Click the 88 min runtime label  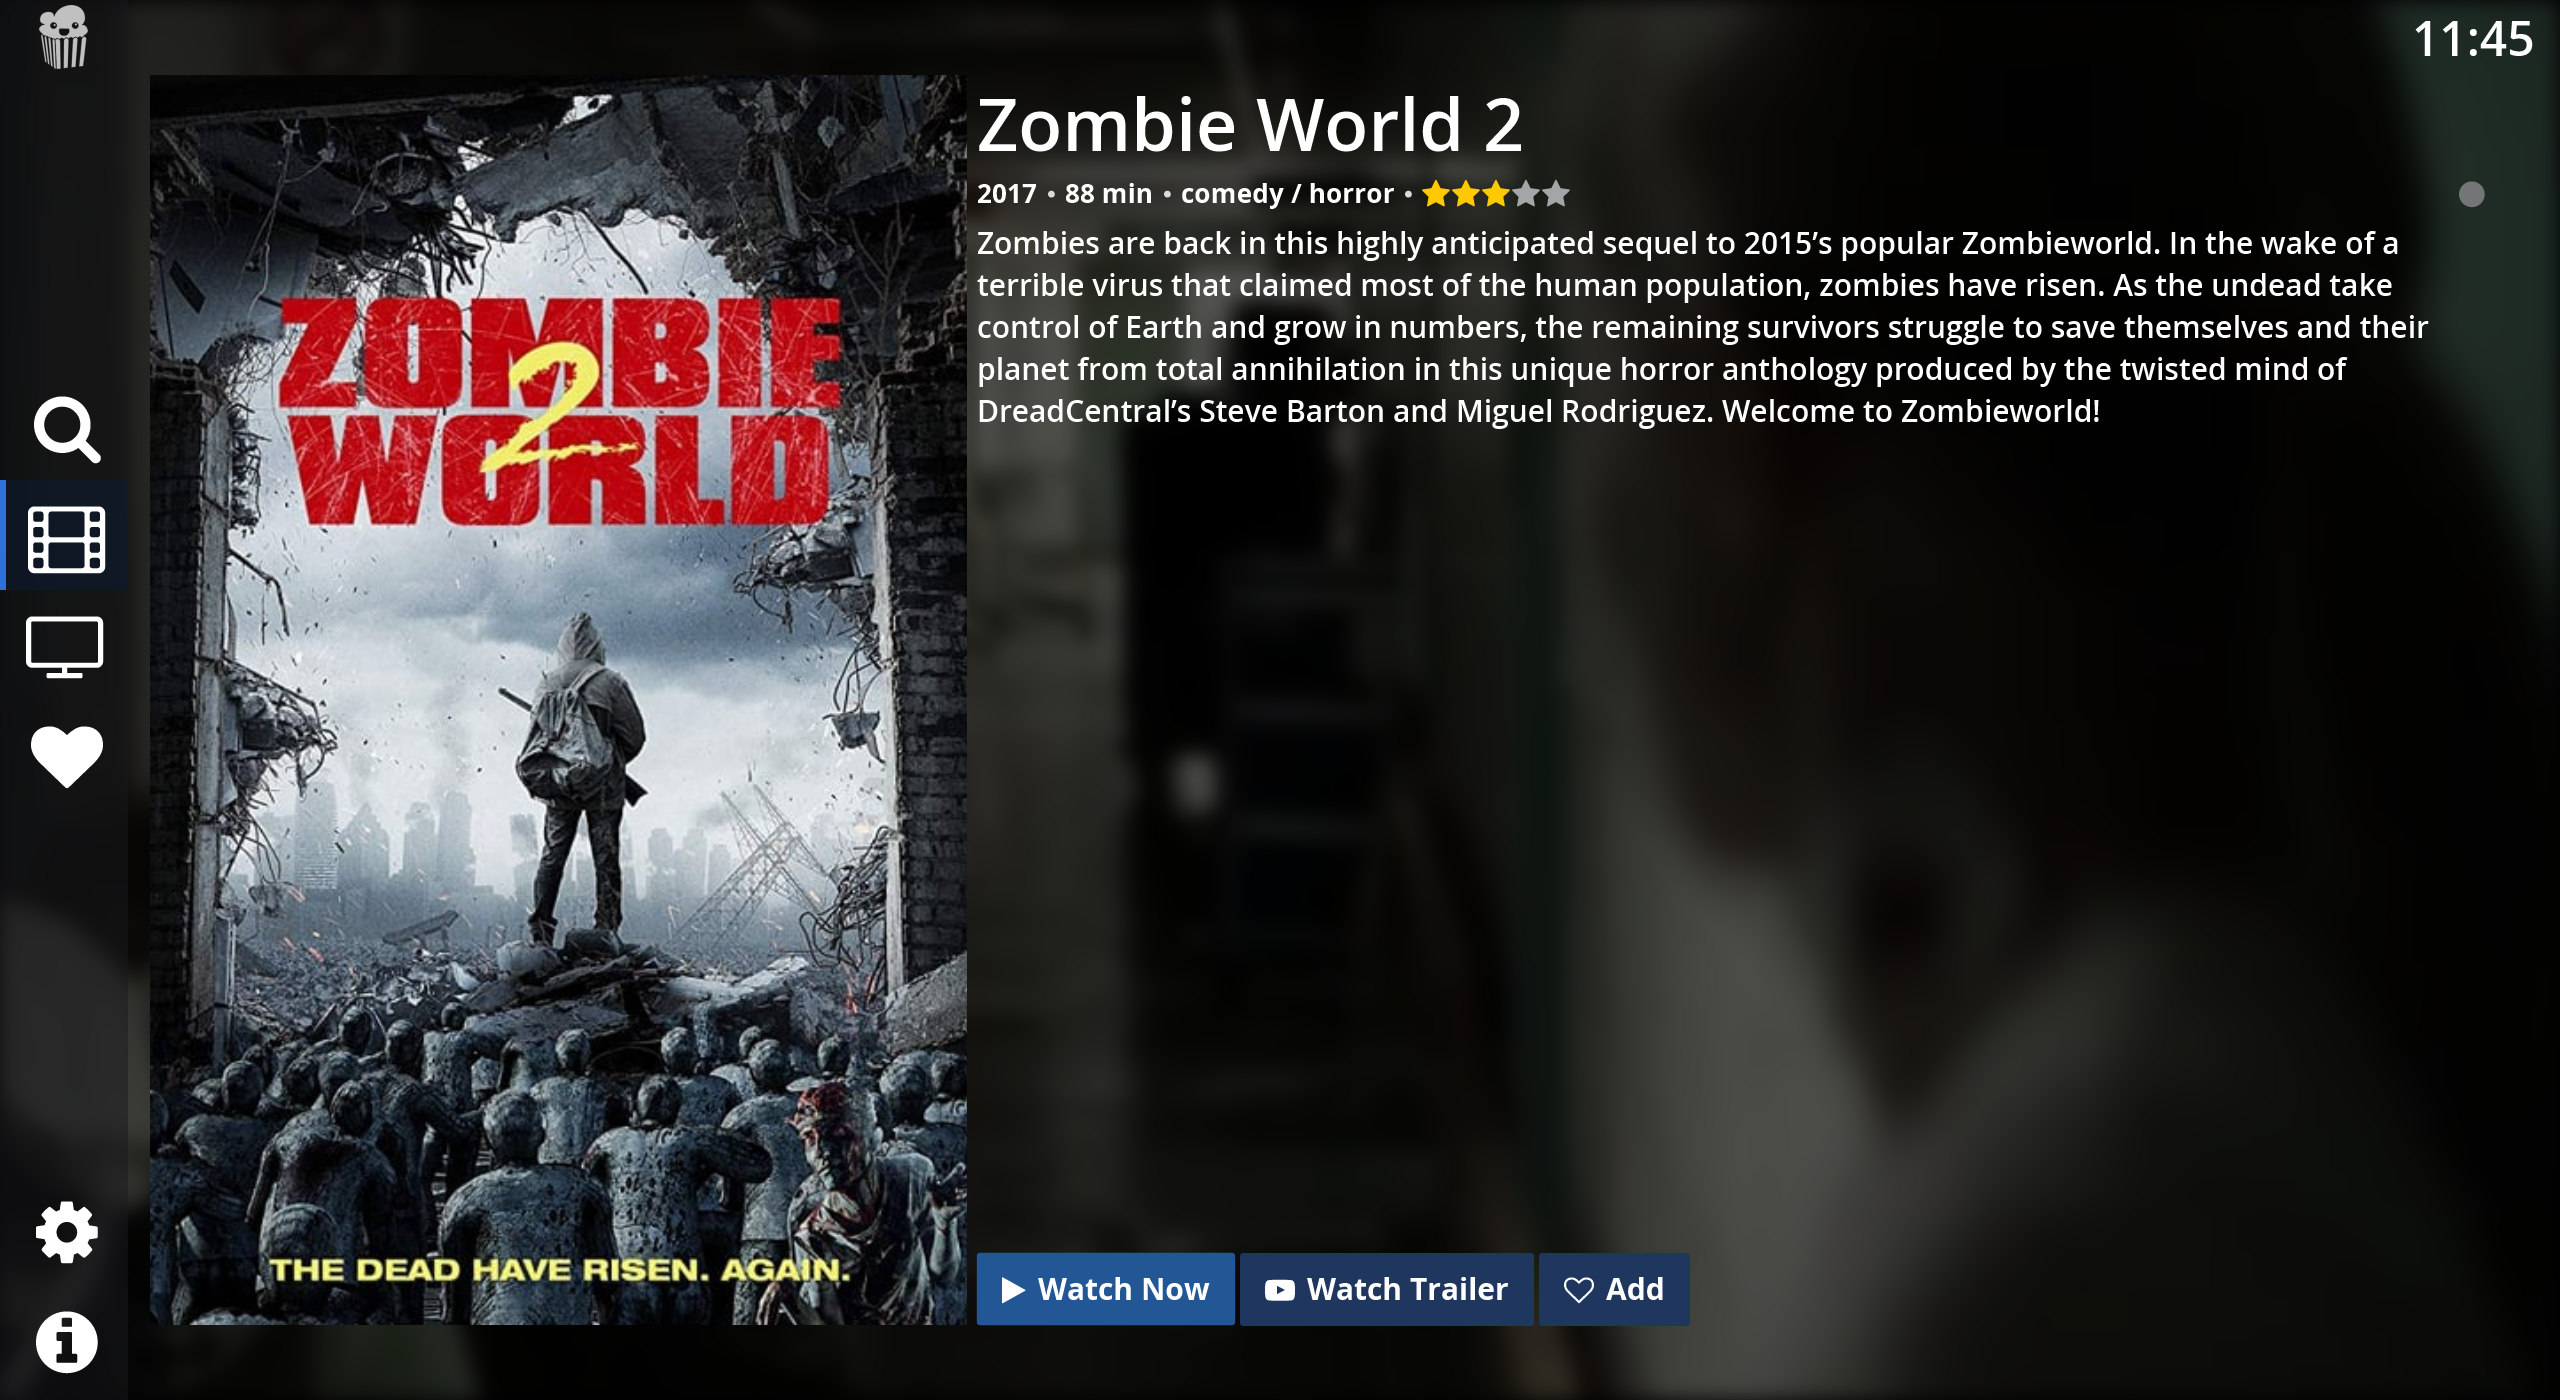pyautogui.click(x=1108, y=193)
